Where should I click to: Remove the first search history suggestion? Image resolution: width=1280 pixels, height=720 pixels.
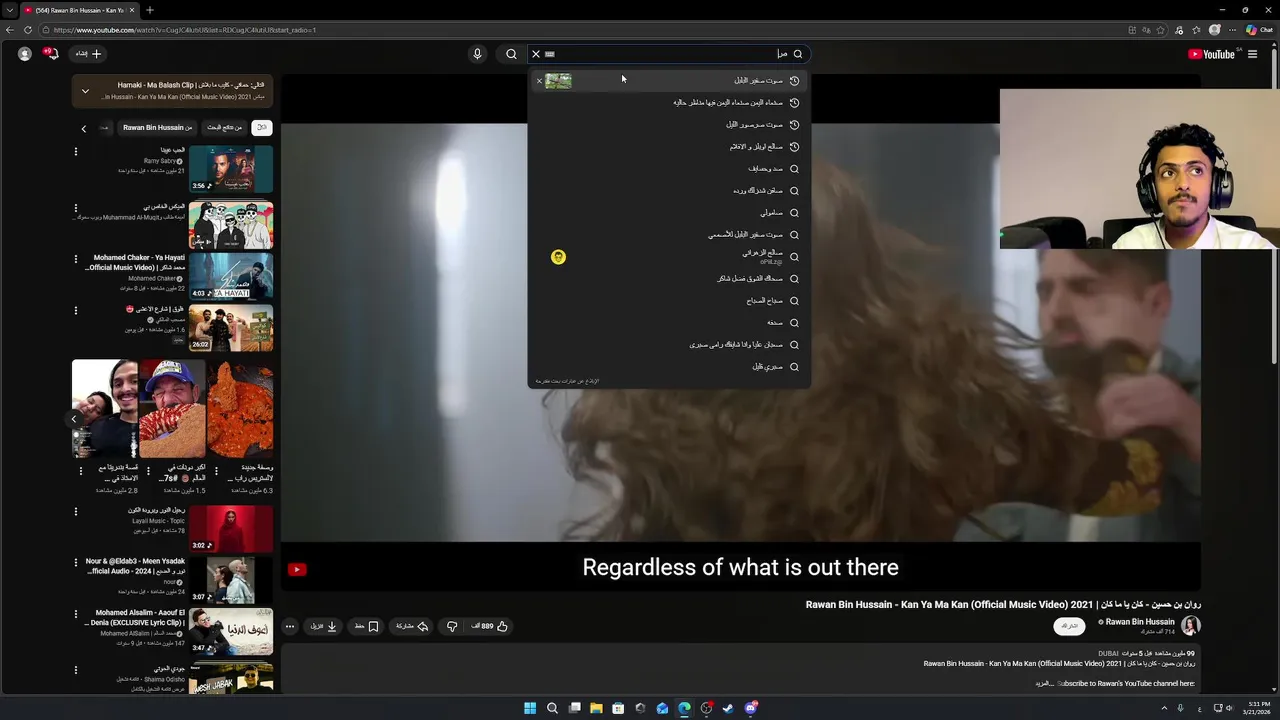click(x=539, y=81)
